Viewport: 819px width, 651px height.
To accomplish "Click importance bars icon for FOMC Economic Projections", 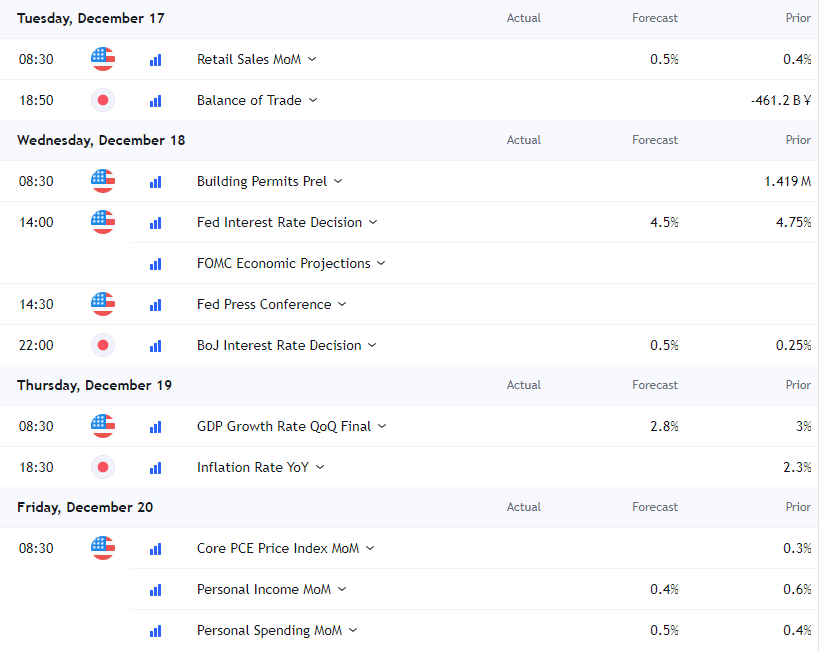I will [x=155, y=264].
